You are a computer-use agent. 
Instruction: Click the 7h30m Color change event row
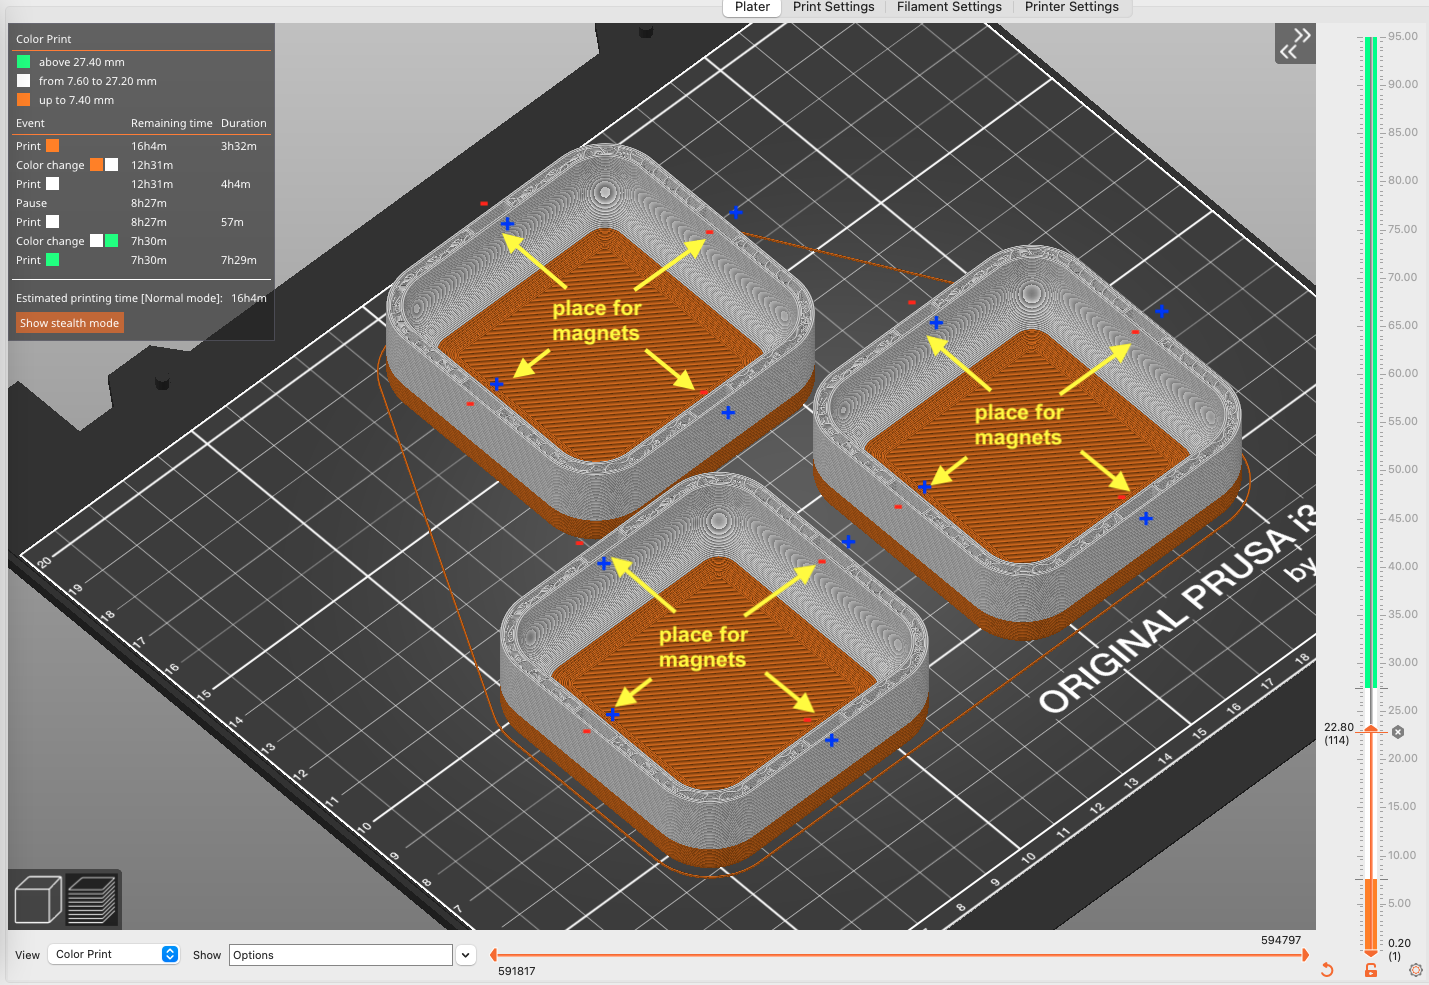pyautogui.click(x=141, y=241)
